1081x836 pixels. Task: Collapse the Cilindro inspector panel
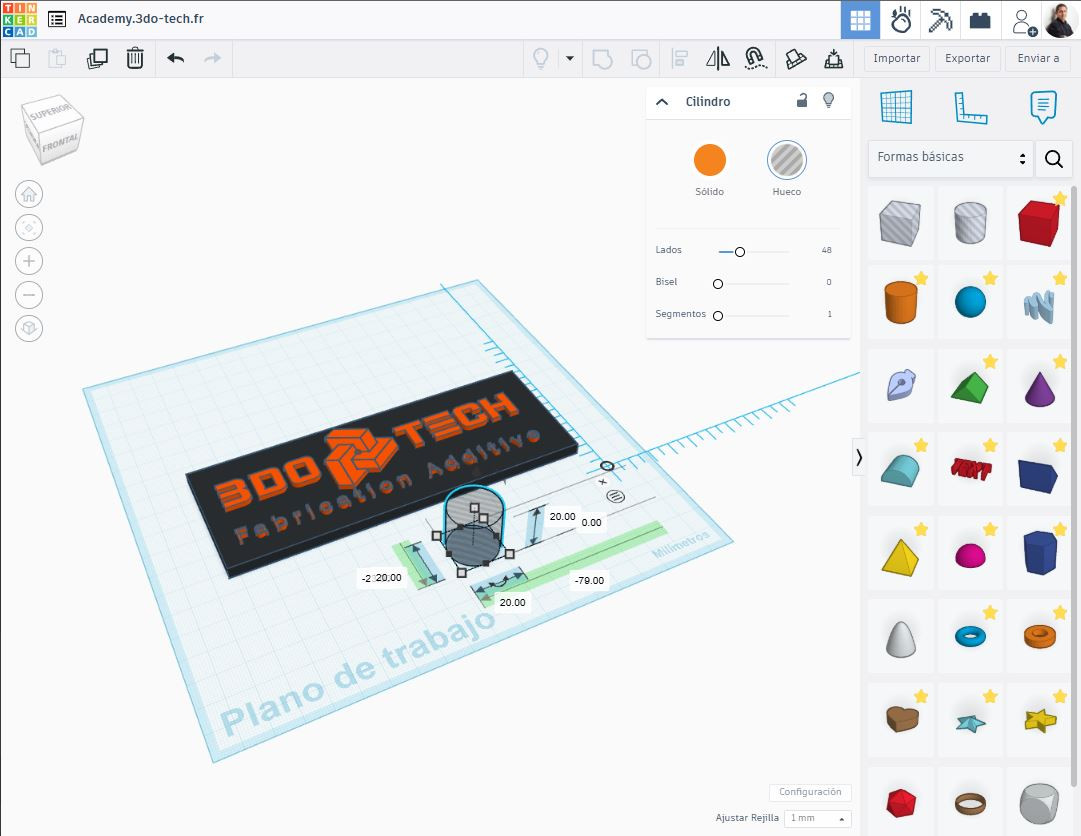coord(662,102)
